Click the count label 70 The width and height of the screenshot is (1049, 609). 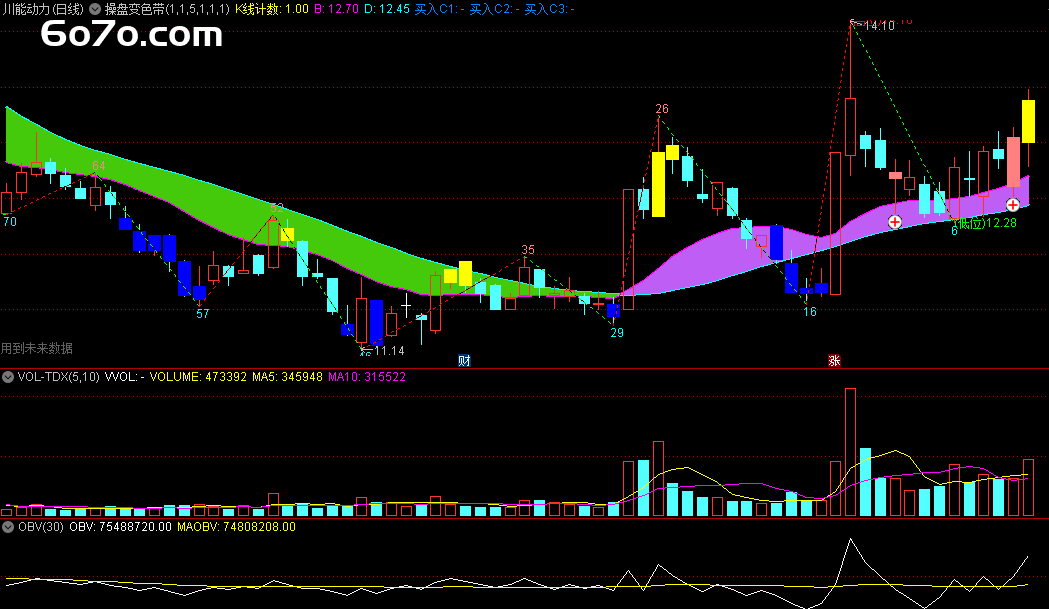10,222
